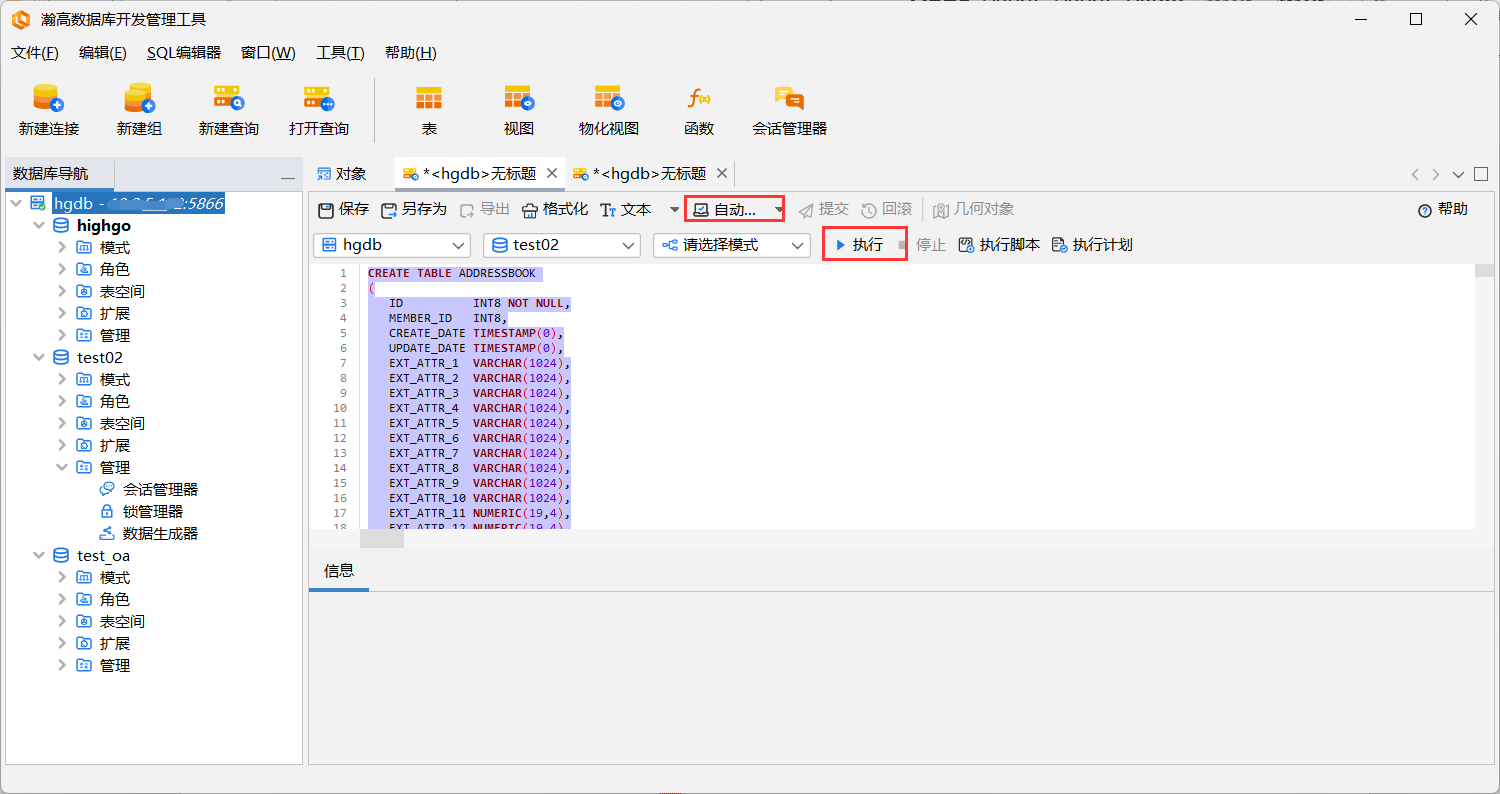Collapse the test02 database tree node

coord(39,358)
